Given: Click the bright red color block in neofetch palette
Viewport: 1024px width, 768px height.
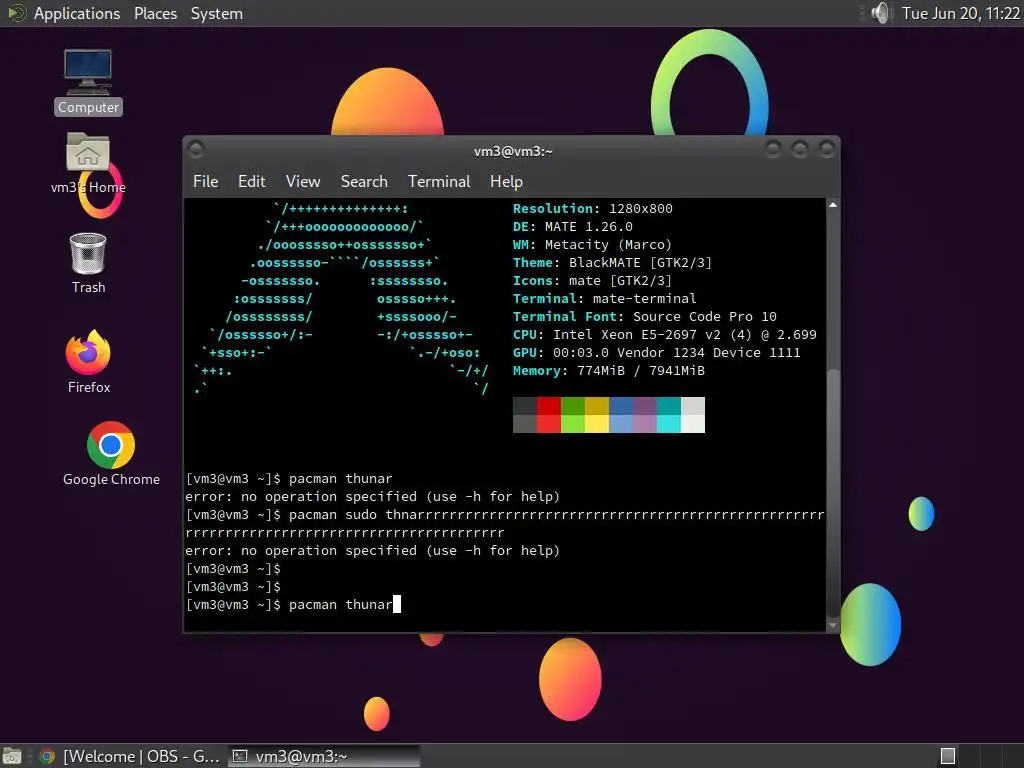Looking at the screenshot, I should 549,423.
